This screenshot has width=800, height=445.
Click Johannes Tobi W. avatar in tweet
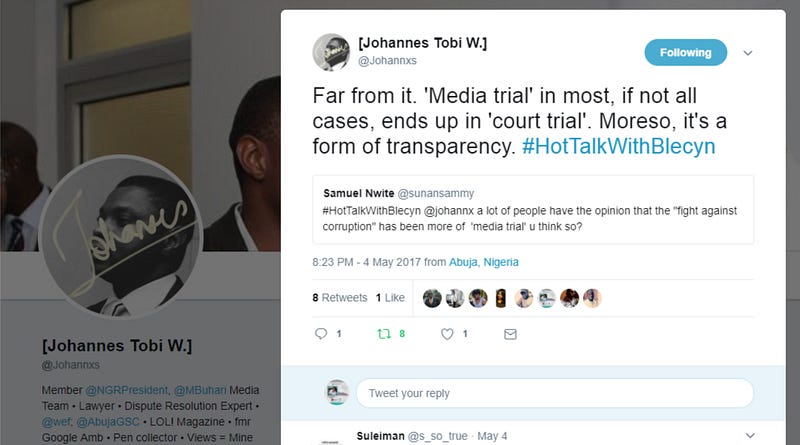tap(332, 52)
